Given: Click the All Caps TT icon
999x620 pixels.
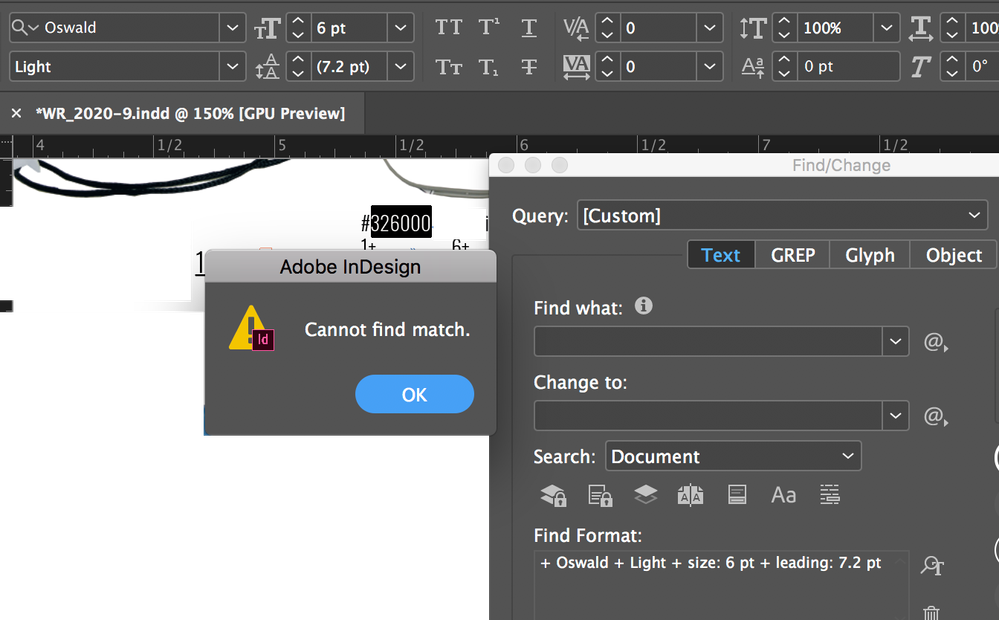Looking at the screenshot, I should tap(449, 28).
